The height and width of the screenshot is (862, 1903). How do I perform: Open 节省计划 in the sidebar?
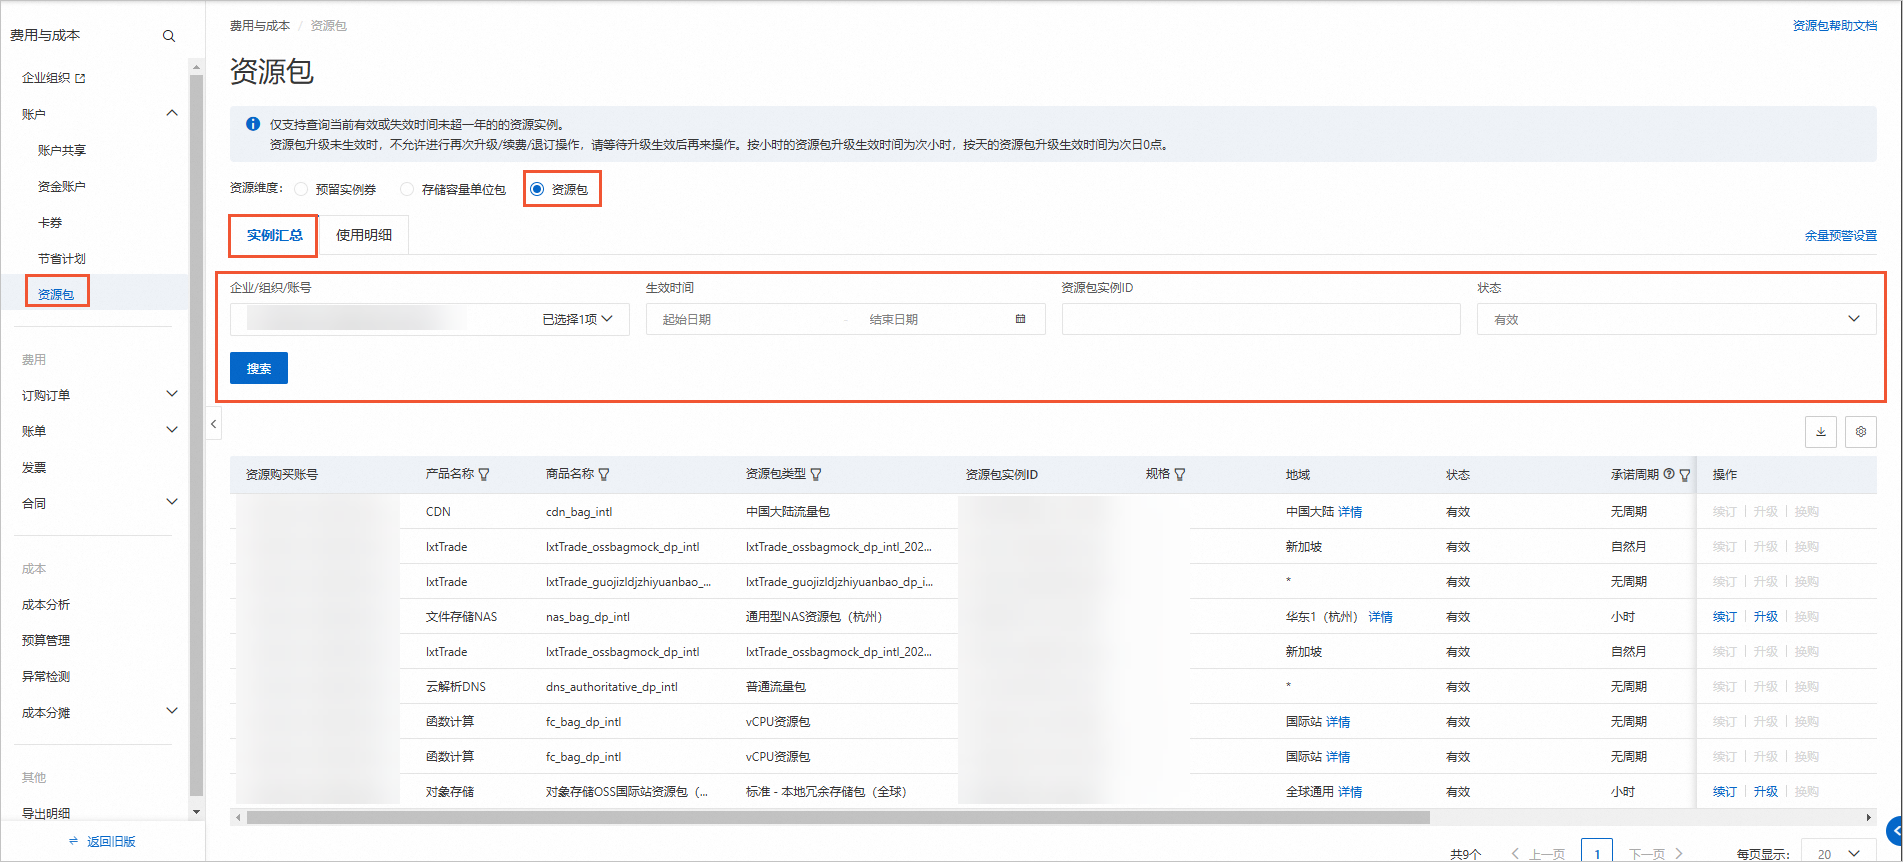[62, 258]
